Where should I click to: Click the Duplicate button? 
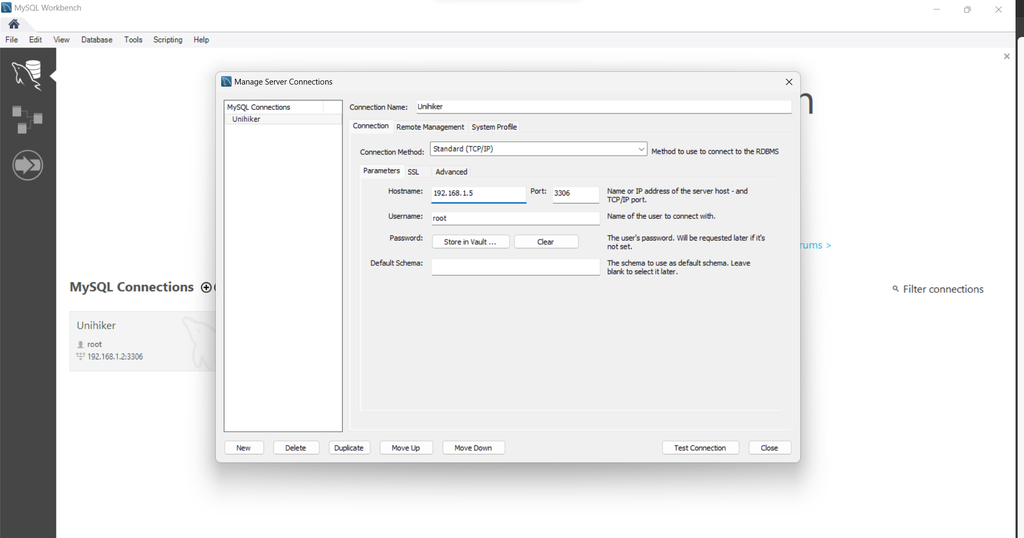point(349,448)
